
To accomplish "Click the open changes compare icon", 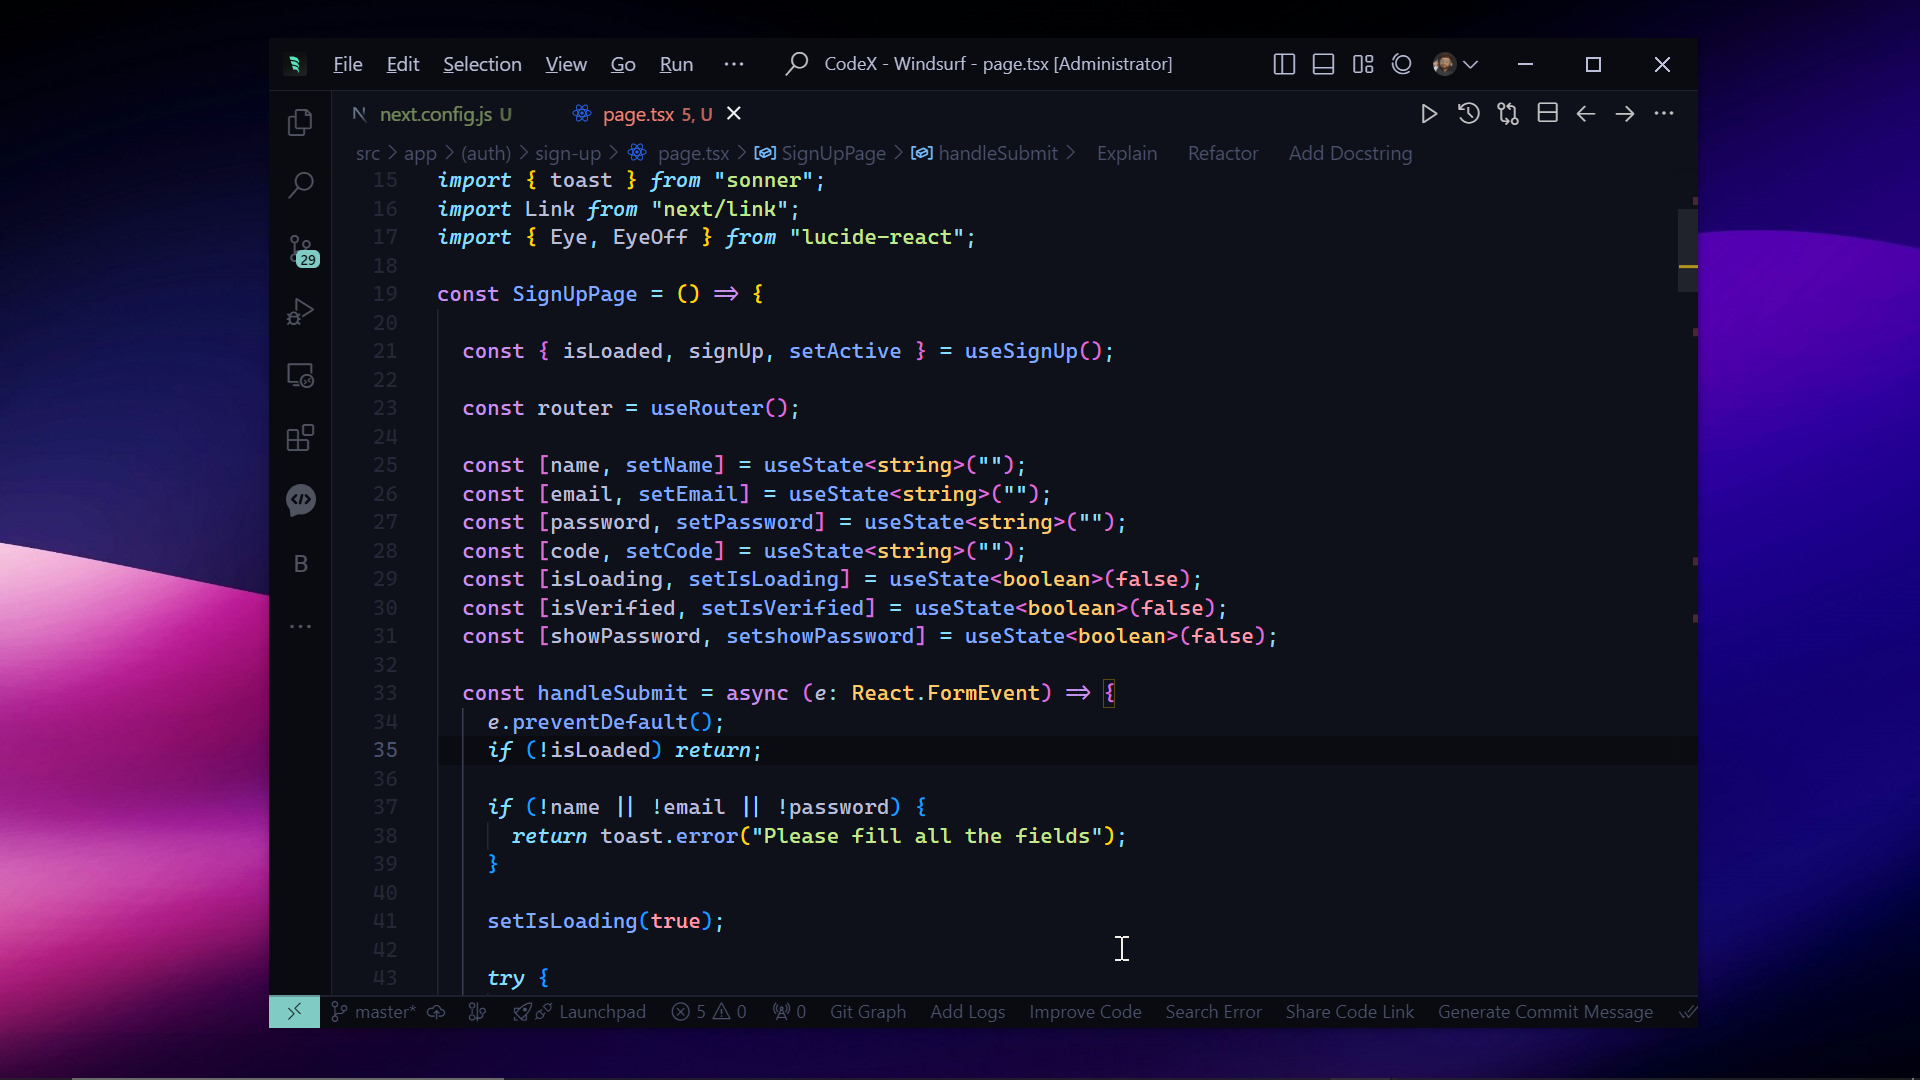I will (1508, 114).
